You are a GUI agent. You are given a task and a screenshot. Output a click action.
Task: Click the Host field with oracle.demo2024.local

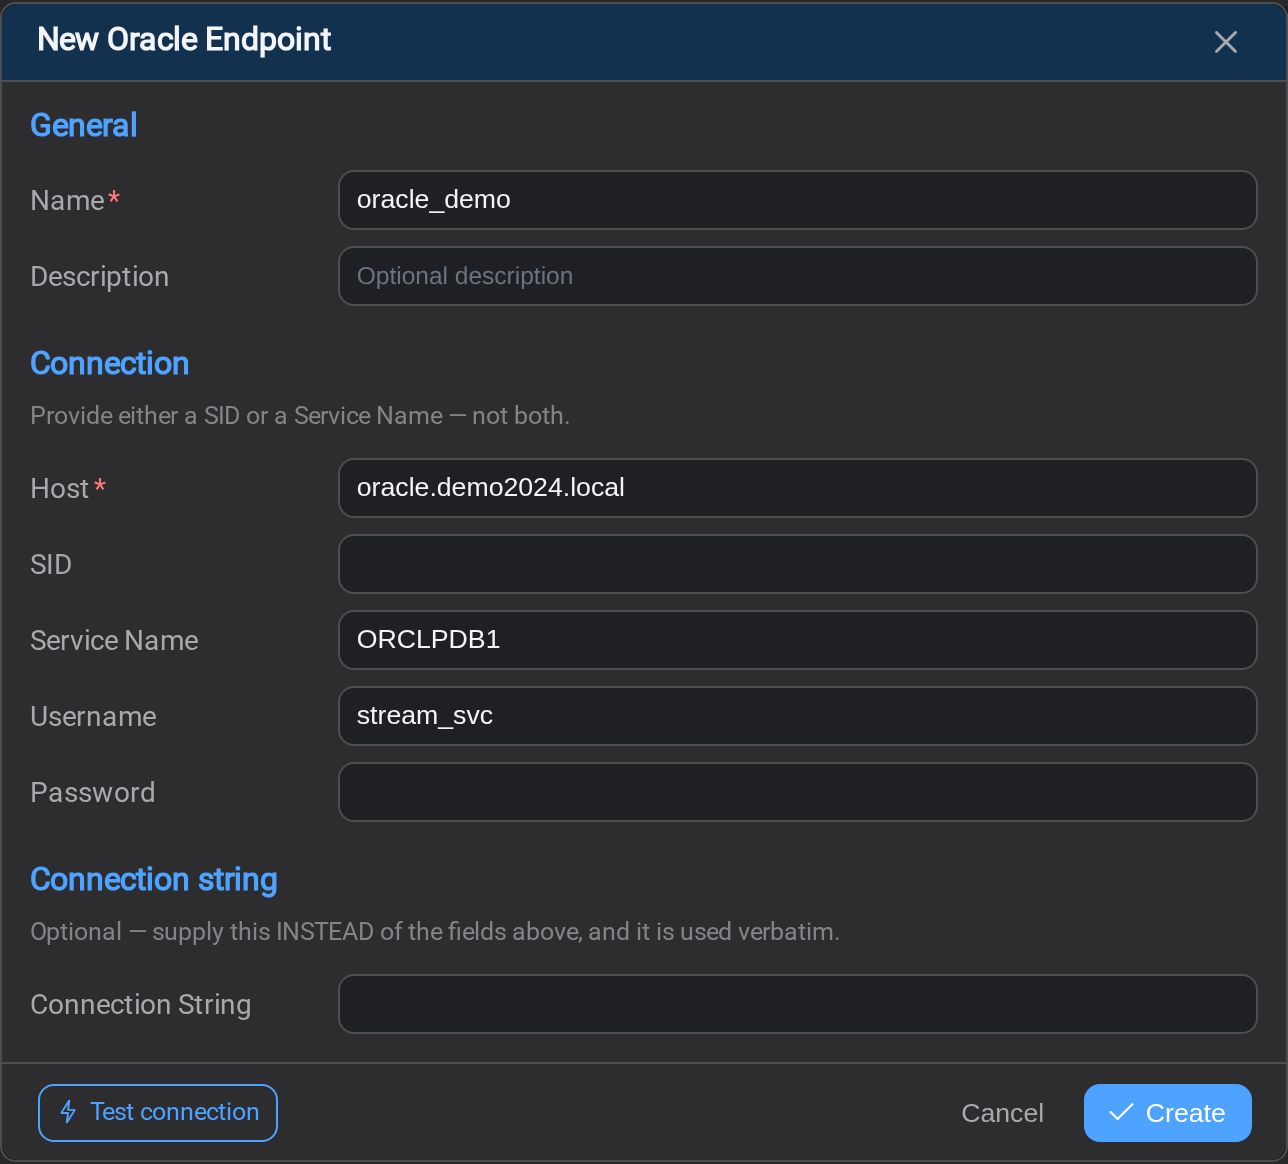coord(798,488)
